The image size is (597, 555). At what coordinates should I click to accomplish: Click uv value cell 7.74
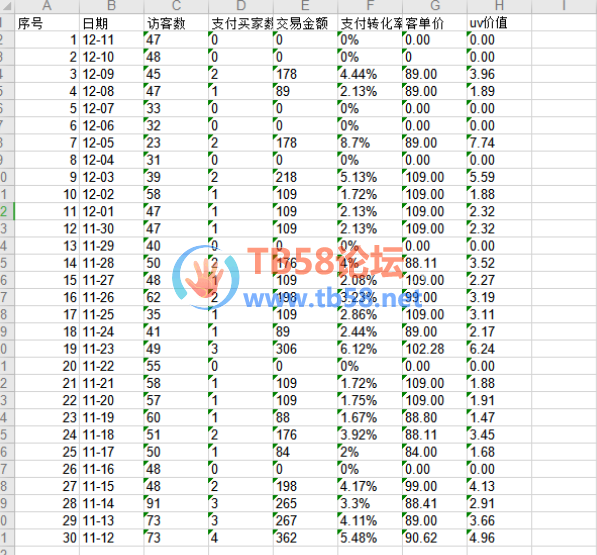click(499, 143)
